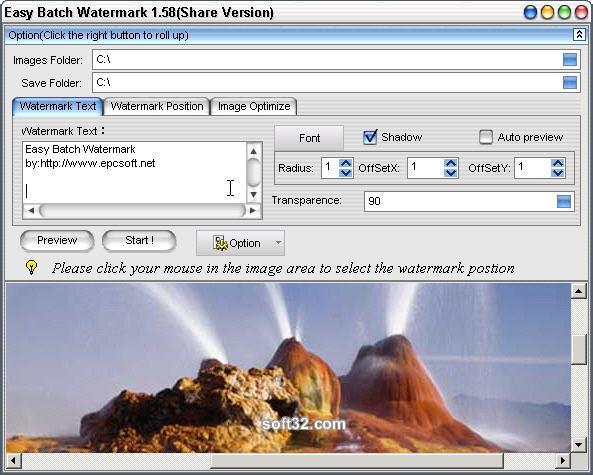Click the blue window control orb
593x475 pixels.
[530, 12]
